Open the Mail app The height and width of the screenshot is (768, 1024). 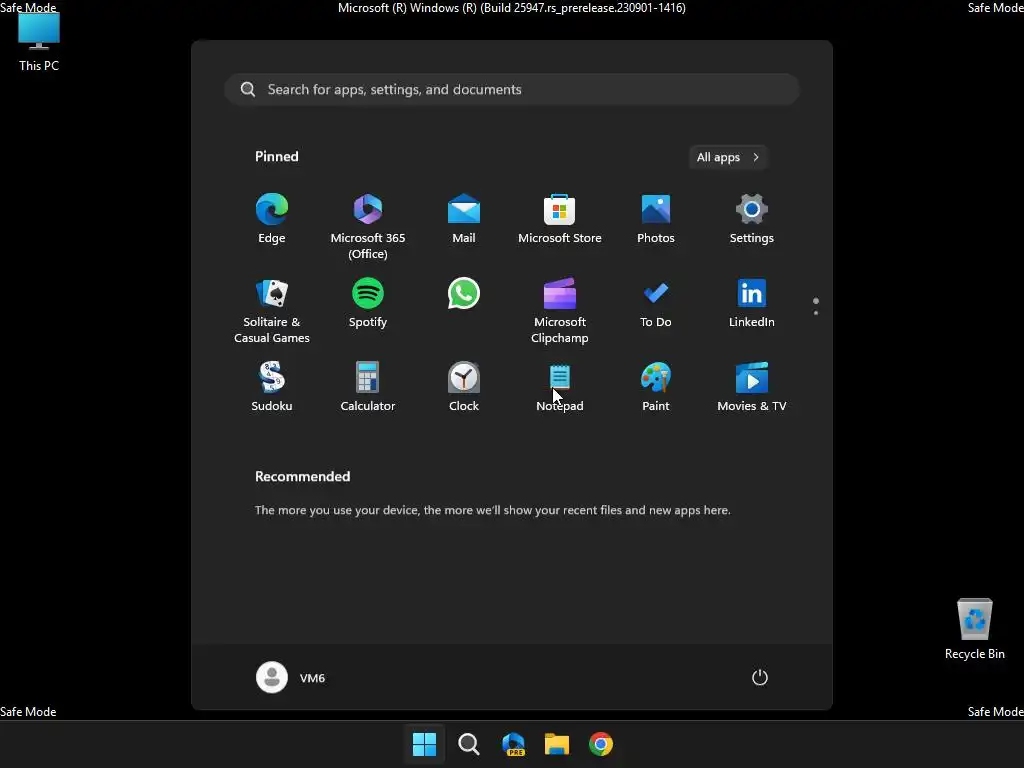(464, 219)
